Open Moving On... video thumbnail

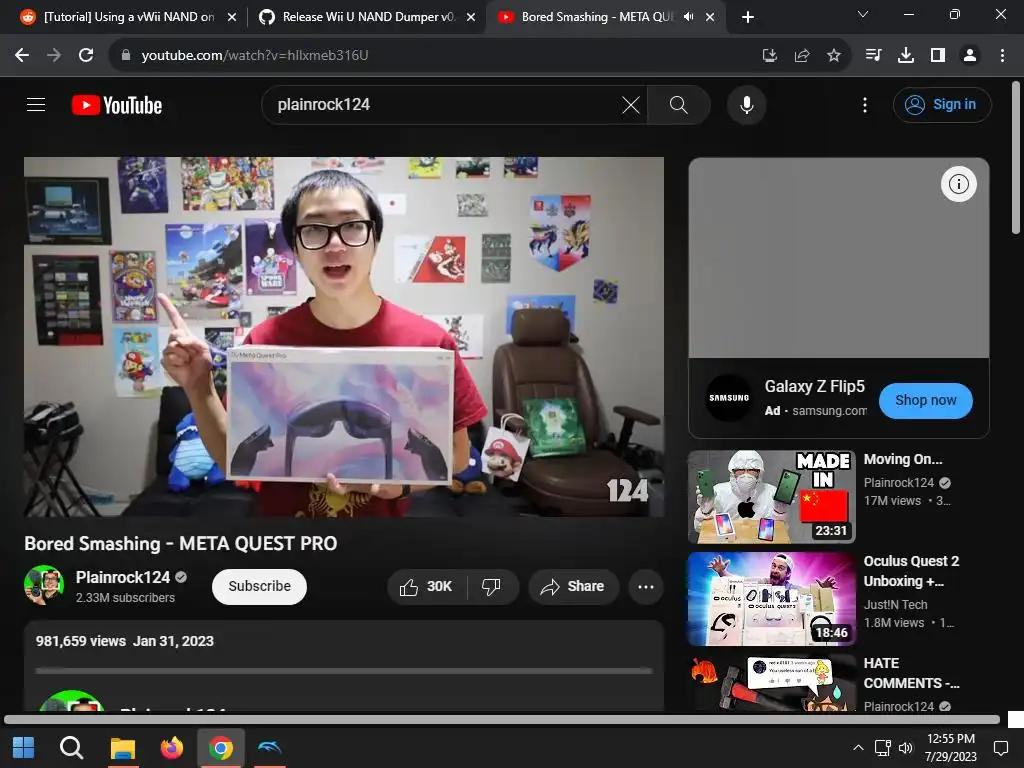tap(771, 496)
